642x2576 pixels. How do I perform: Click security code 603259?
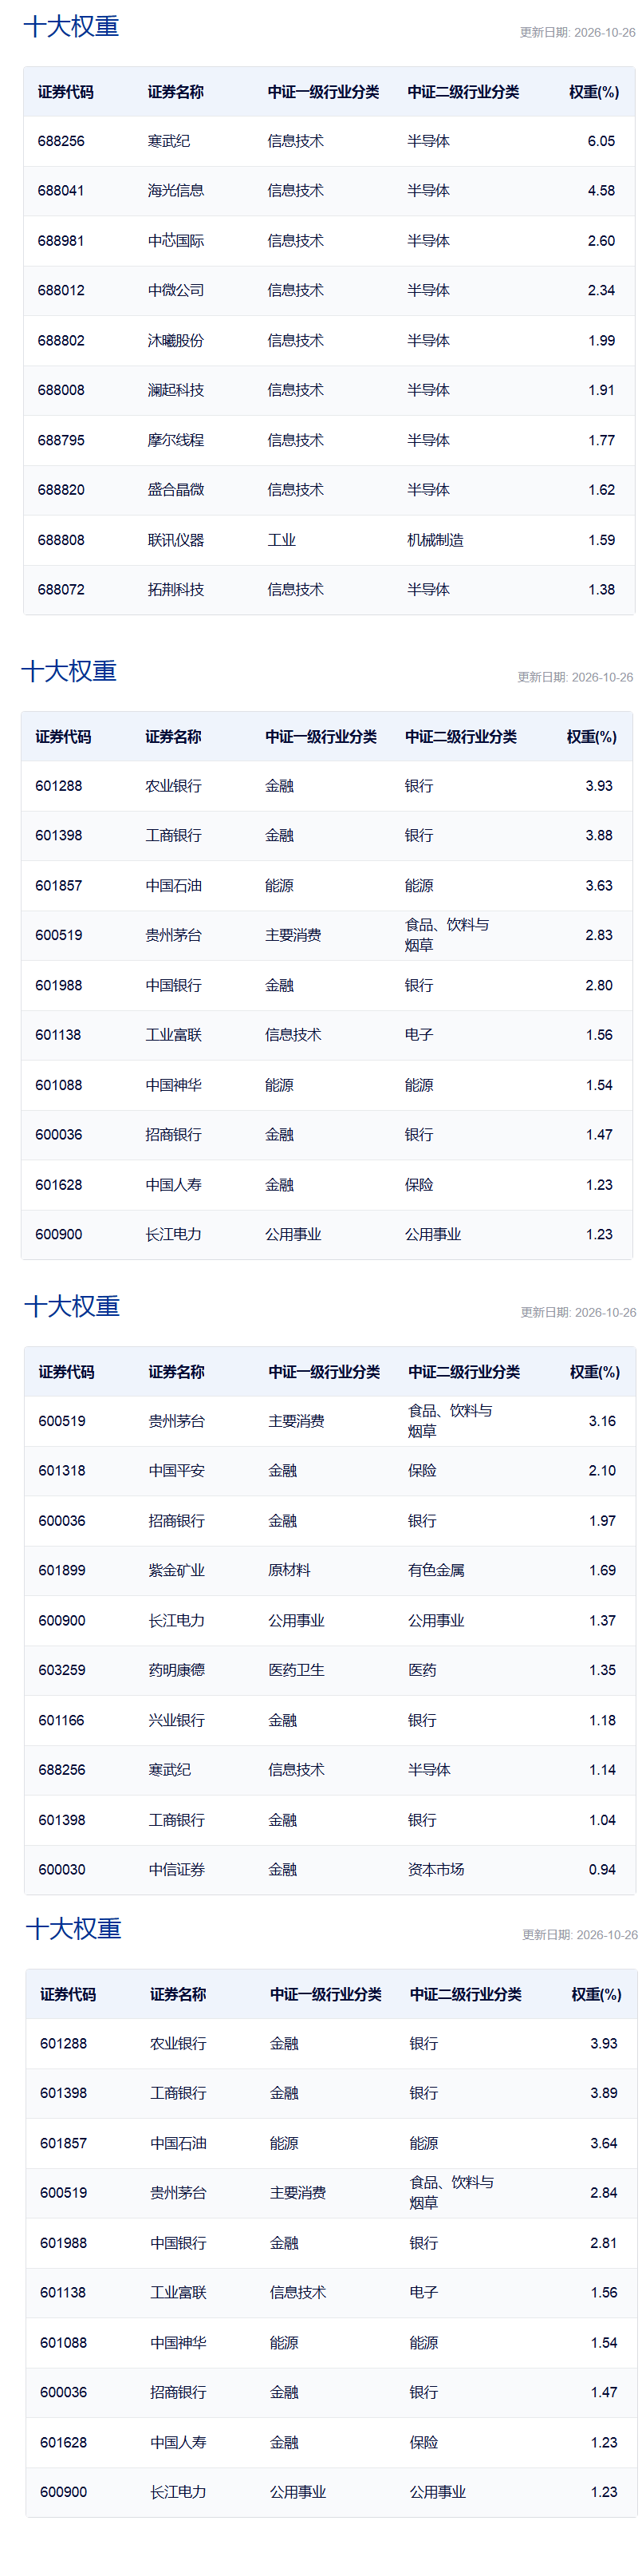(x=62, y=1671)
